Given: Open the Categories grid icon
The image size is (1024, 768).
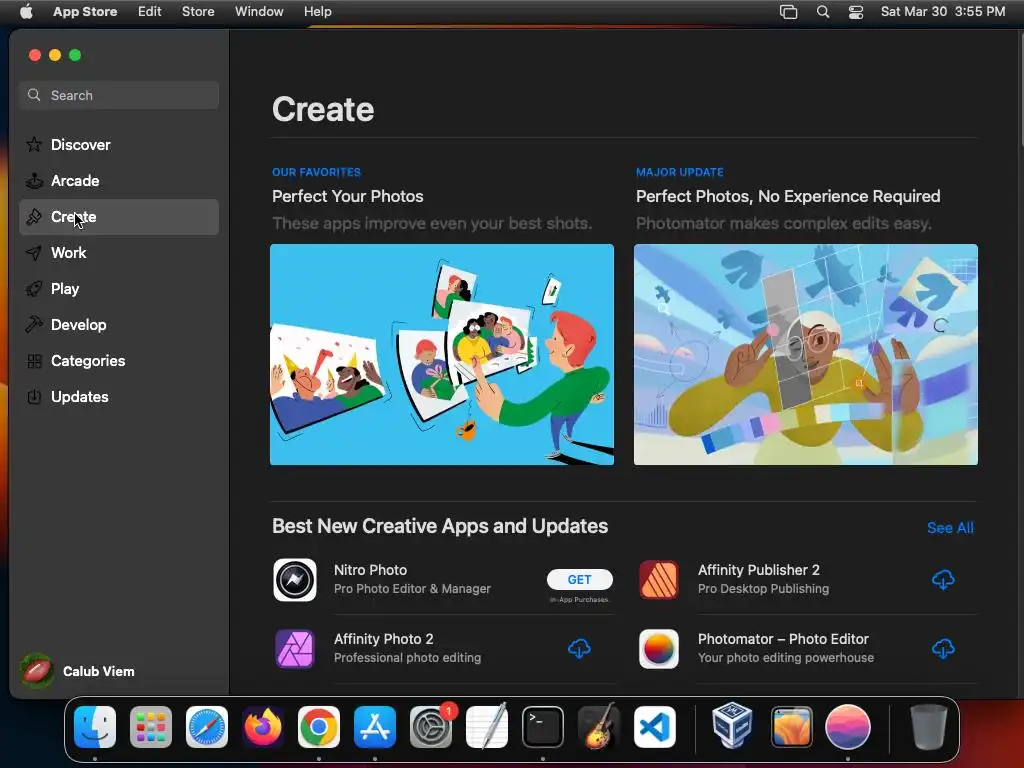Looking at the screenshot, I should [34, 360].
